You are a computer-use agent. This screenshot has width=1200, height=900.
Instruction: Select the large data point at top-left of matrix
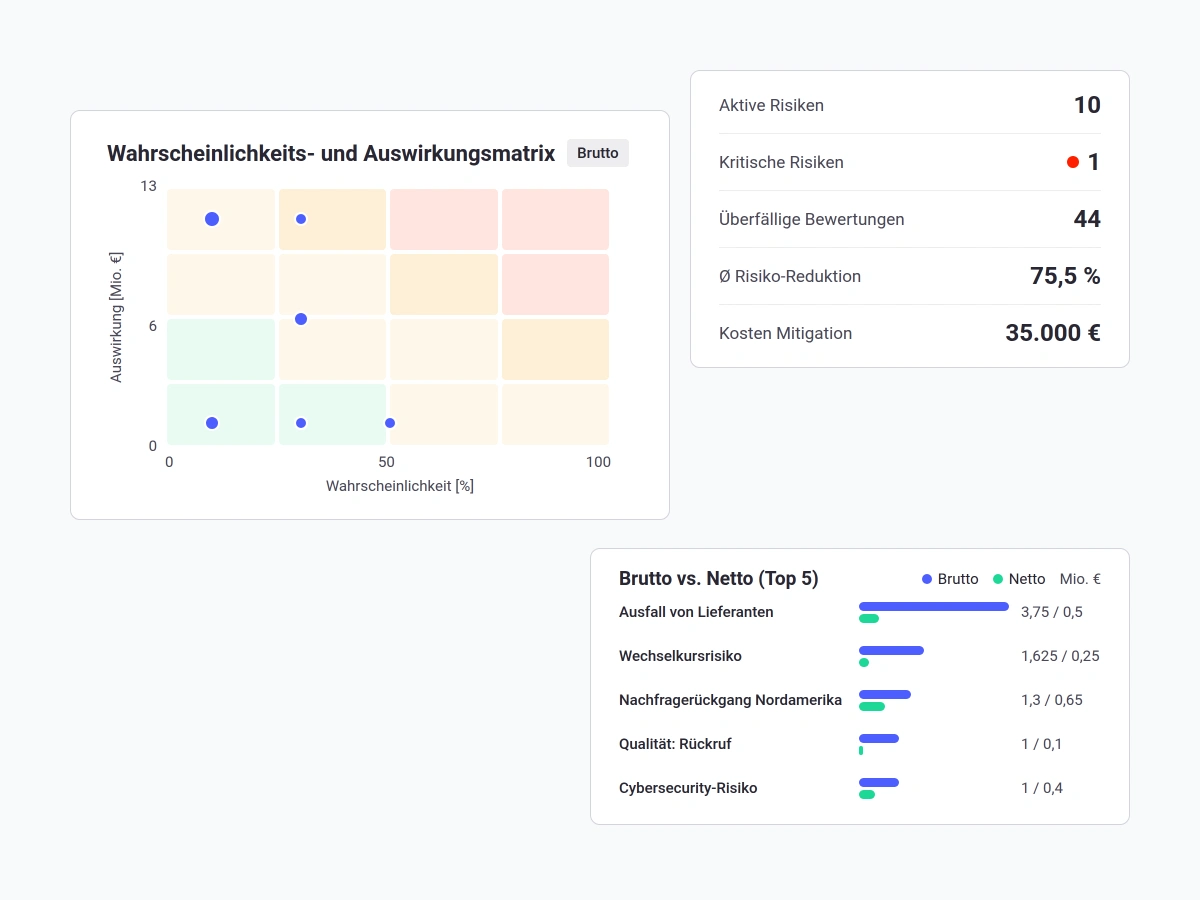pos(212,219)
